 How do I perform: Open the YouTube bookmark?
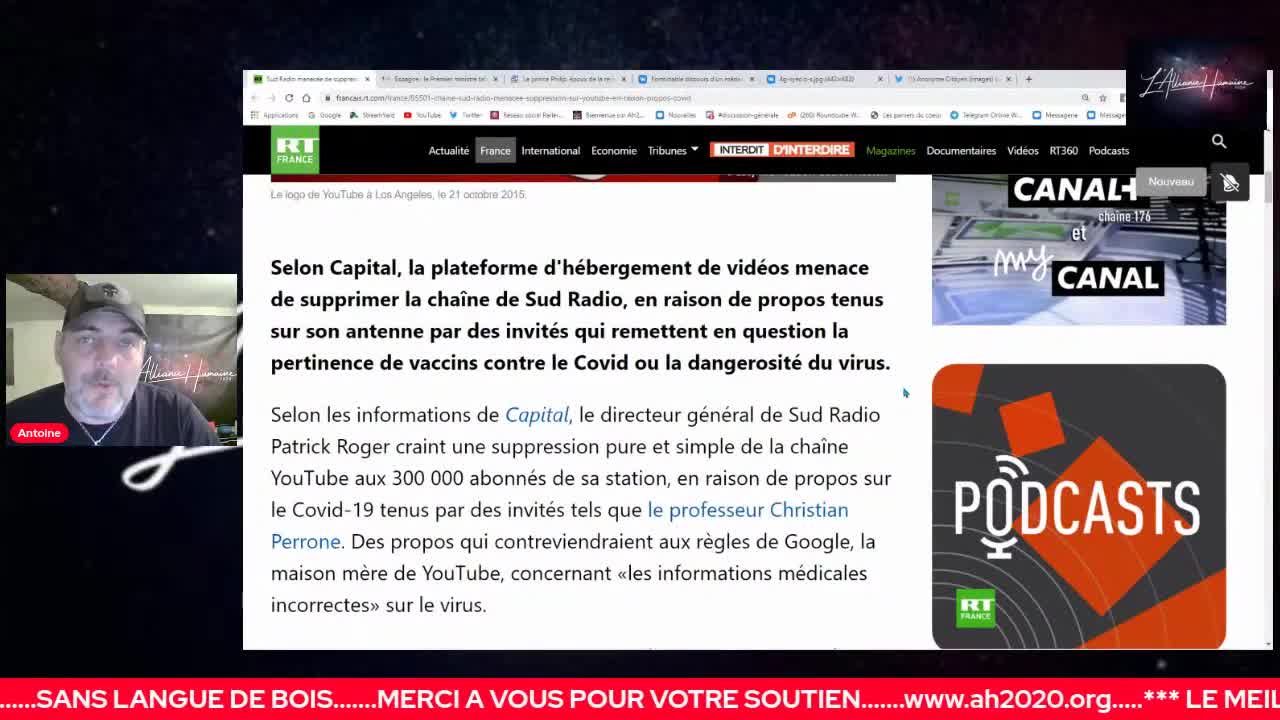tap(422, 115)
